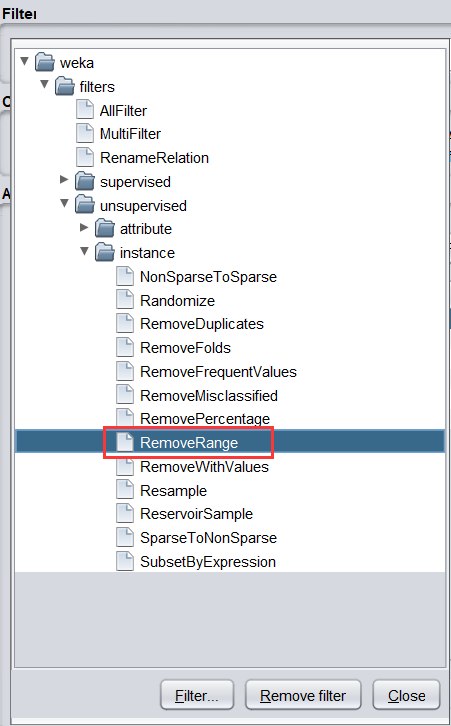Click the SubsetByExpression file icon
Image resolution: width=451 pixels, height=726 pixels.
125,562
